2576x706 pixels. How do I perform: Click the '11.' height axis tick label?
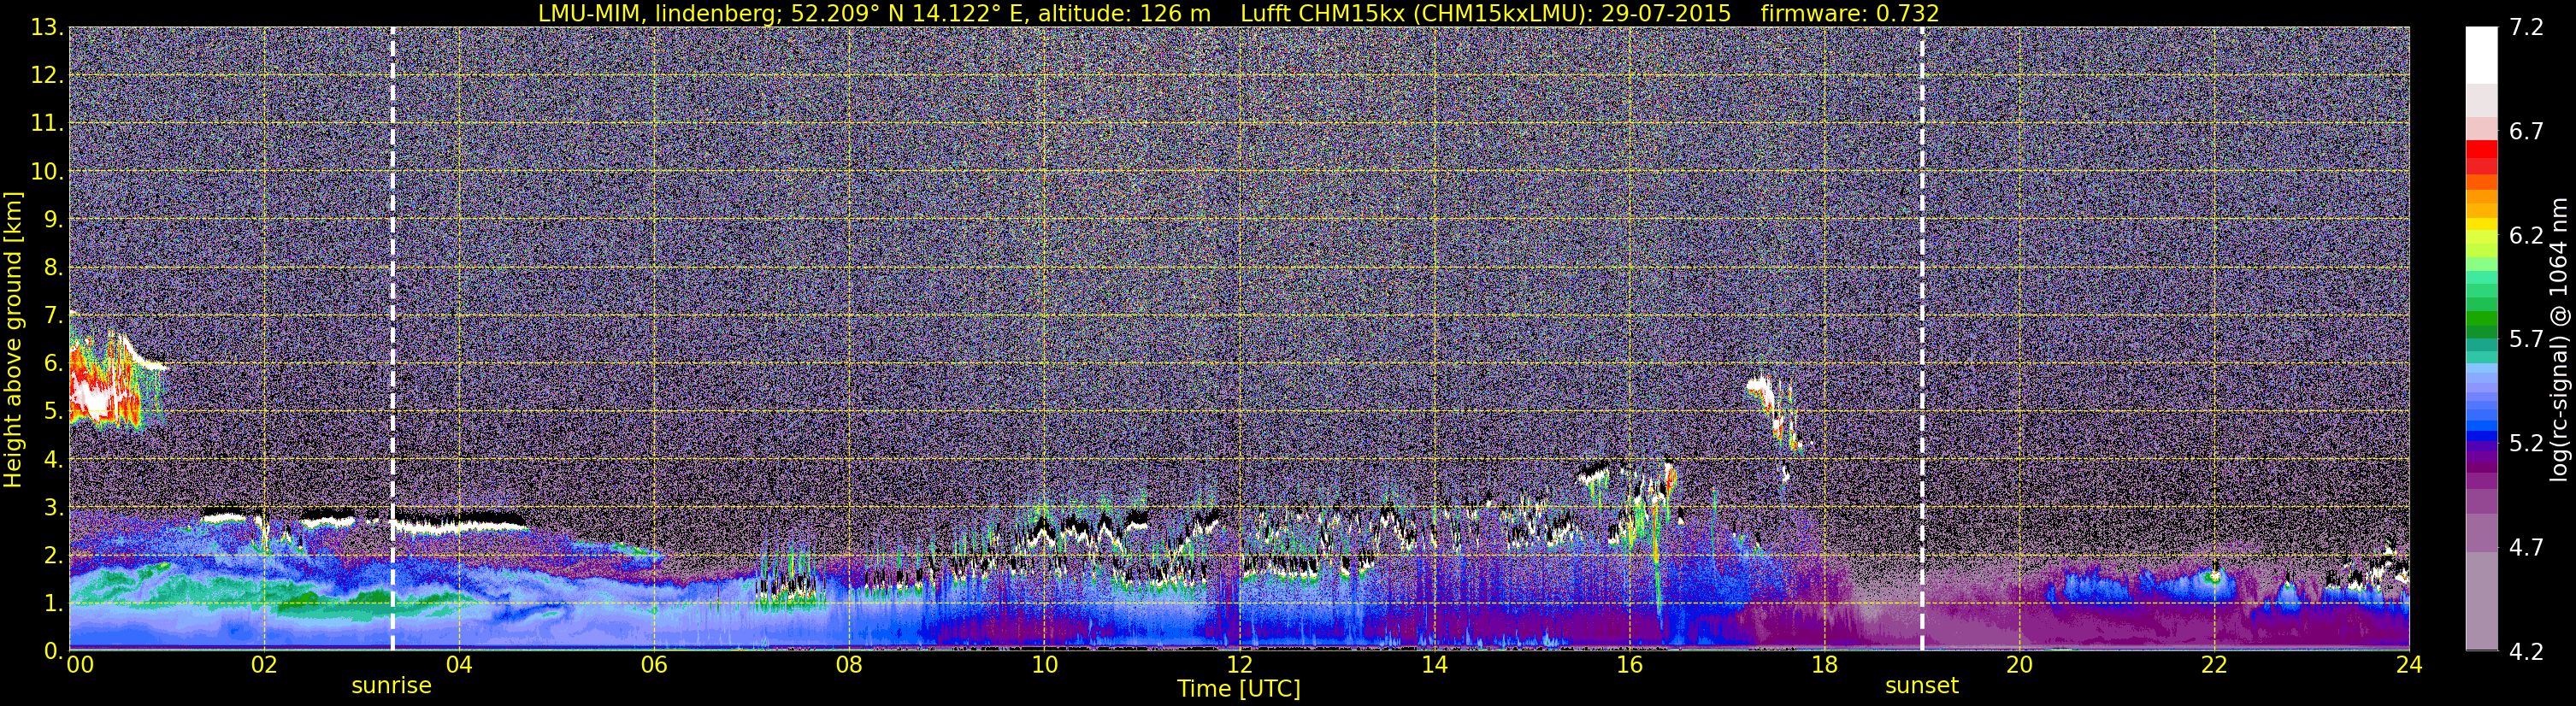[47, 124]
